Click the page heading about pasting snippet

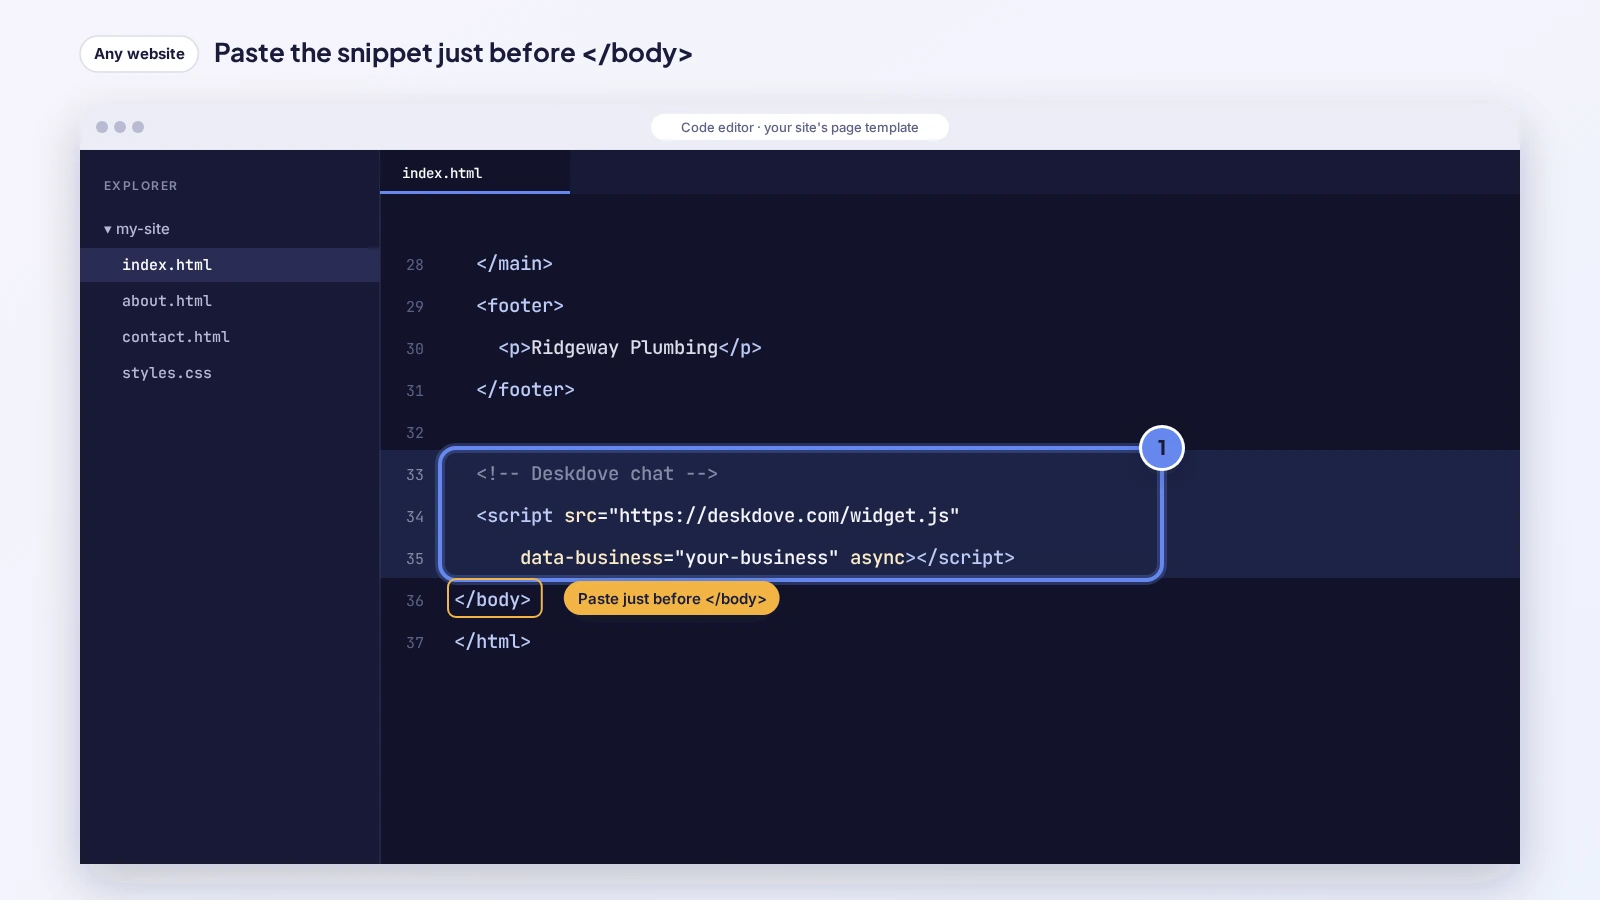coord(453,54)
